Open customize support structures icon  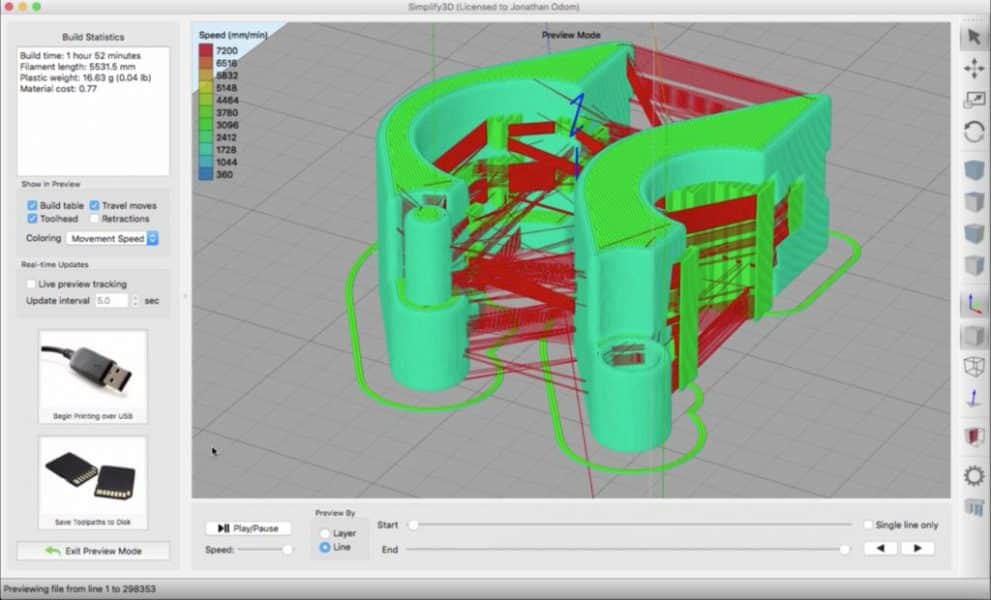974,507
